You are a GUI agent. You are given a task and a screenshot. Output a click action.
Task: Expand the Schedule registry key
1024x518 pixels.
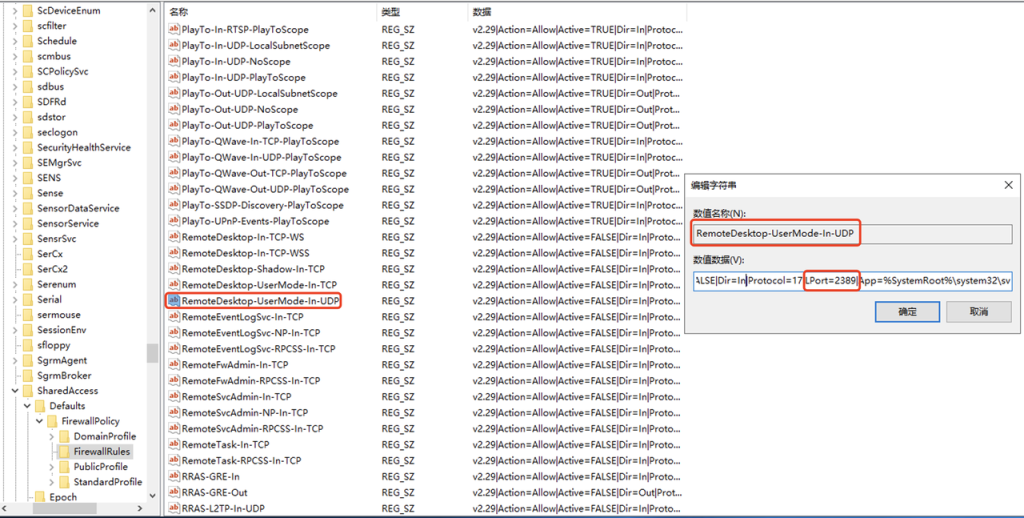click(x=15, y=41)
